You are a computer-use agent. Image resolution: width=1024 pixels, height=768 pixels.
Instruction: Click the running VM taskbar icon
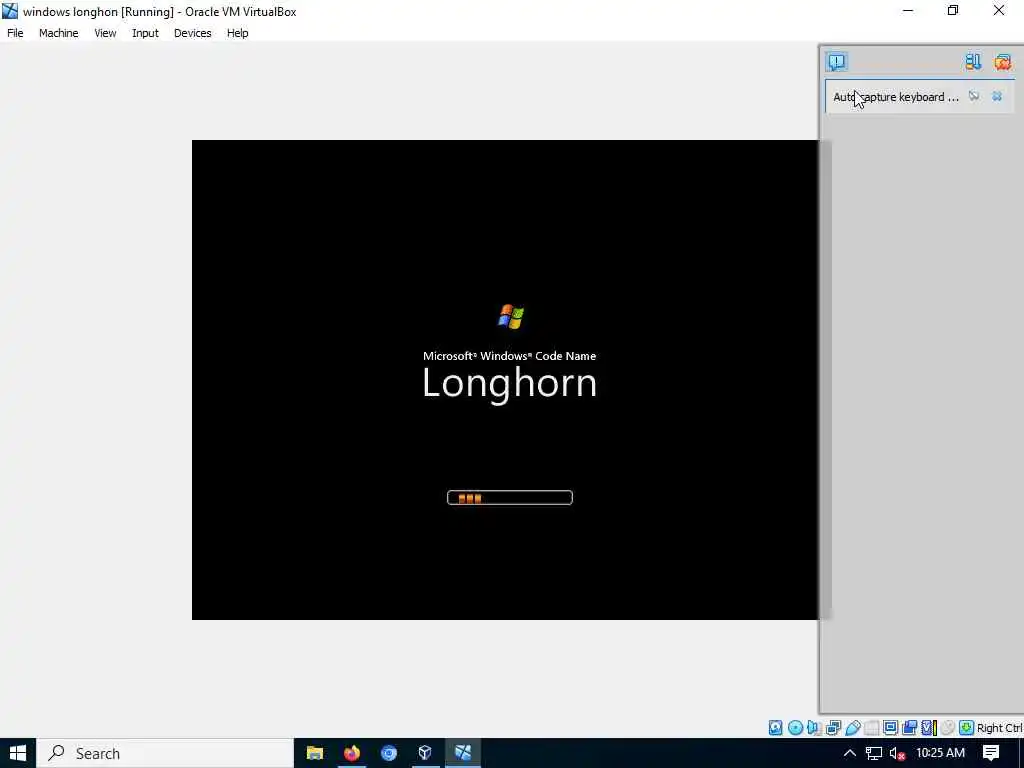463,753
